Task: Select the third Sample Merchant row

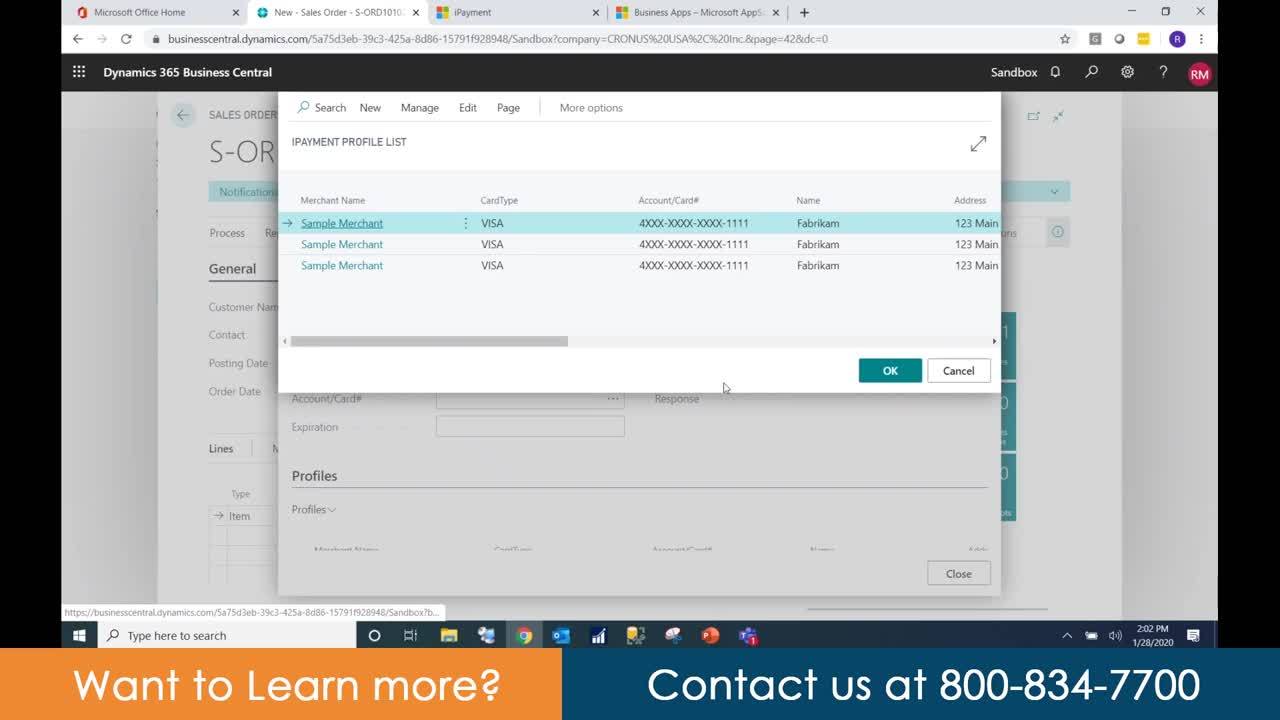Action: (x=639, y=265)
